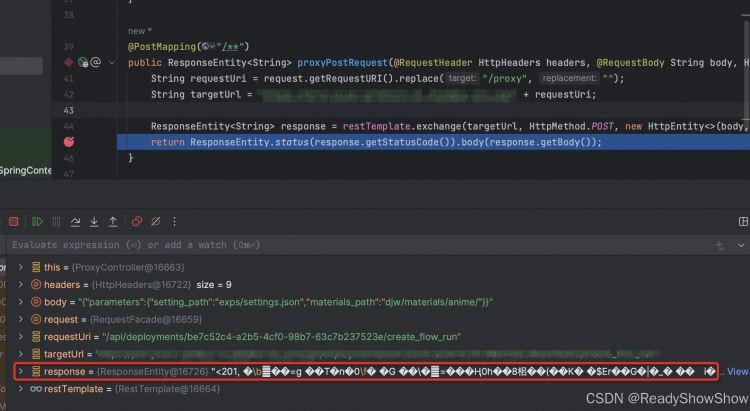Image resolution: width=750 pixels, height=411 pixels.
Task: Step out of the current method
Action: click(x=113, y=222)
